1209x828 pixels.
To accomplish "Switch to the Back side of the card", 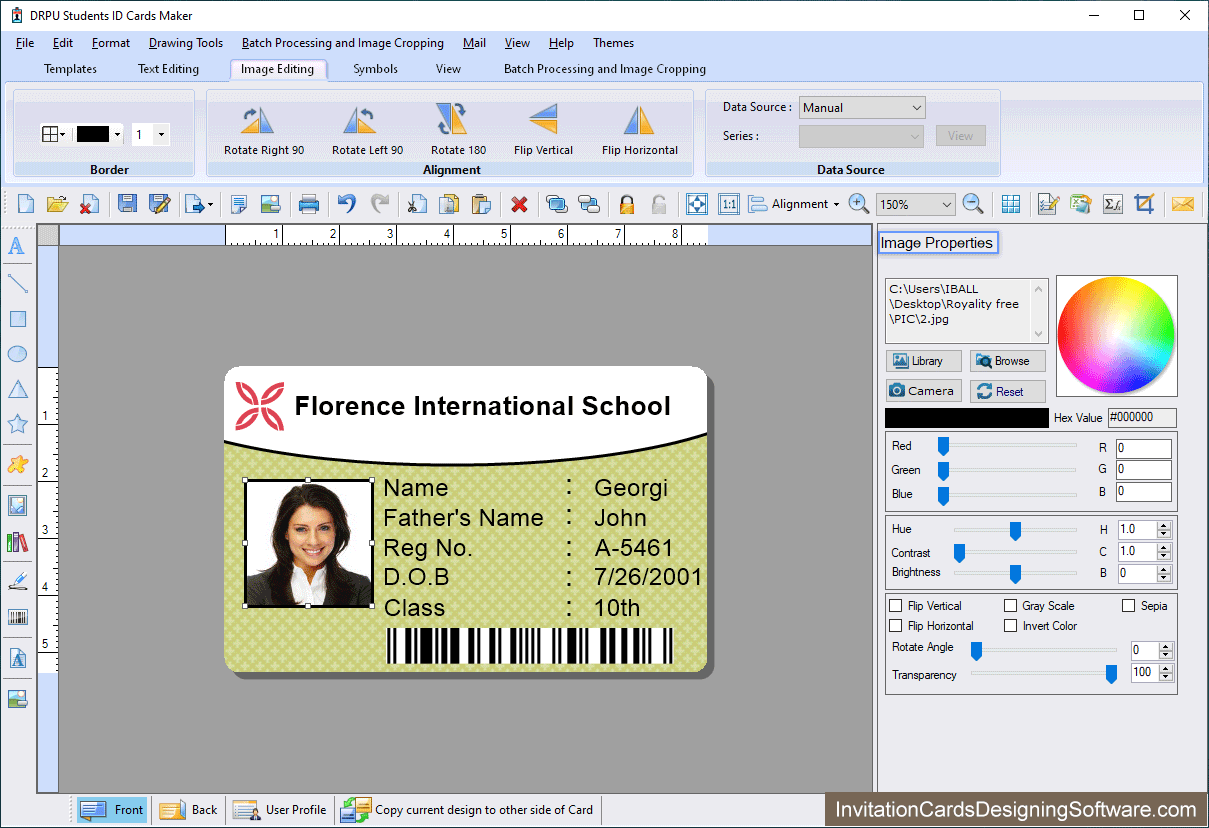I will pyautogui.click(x=188, y=810).
